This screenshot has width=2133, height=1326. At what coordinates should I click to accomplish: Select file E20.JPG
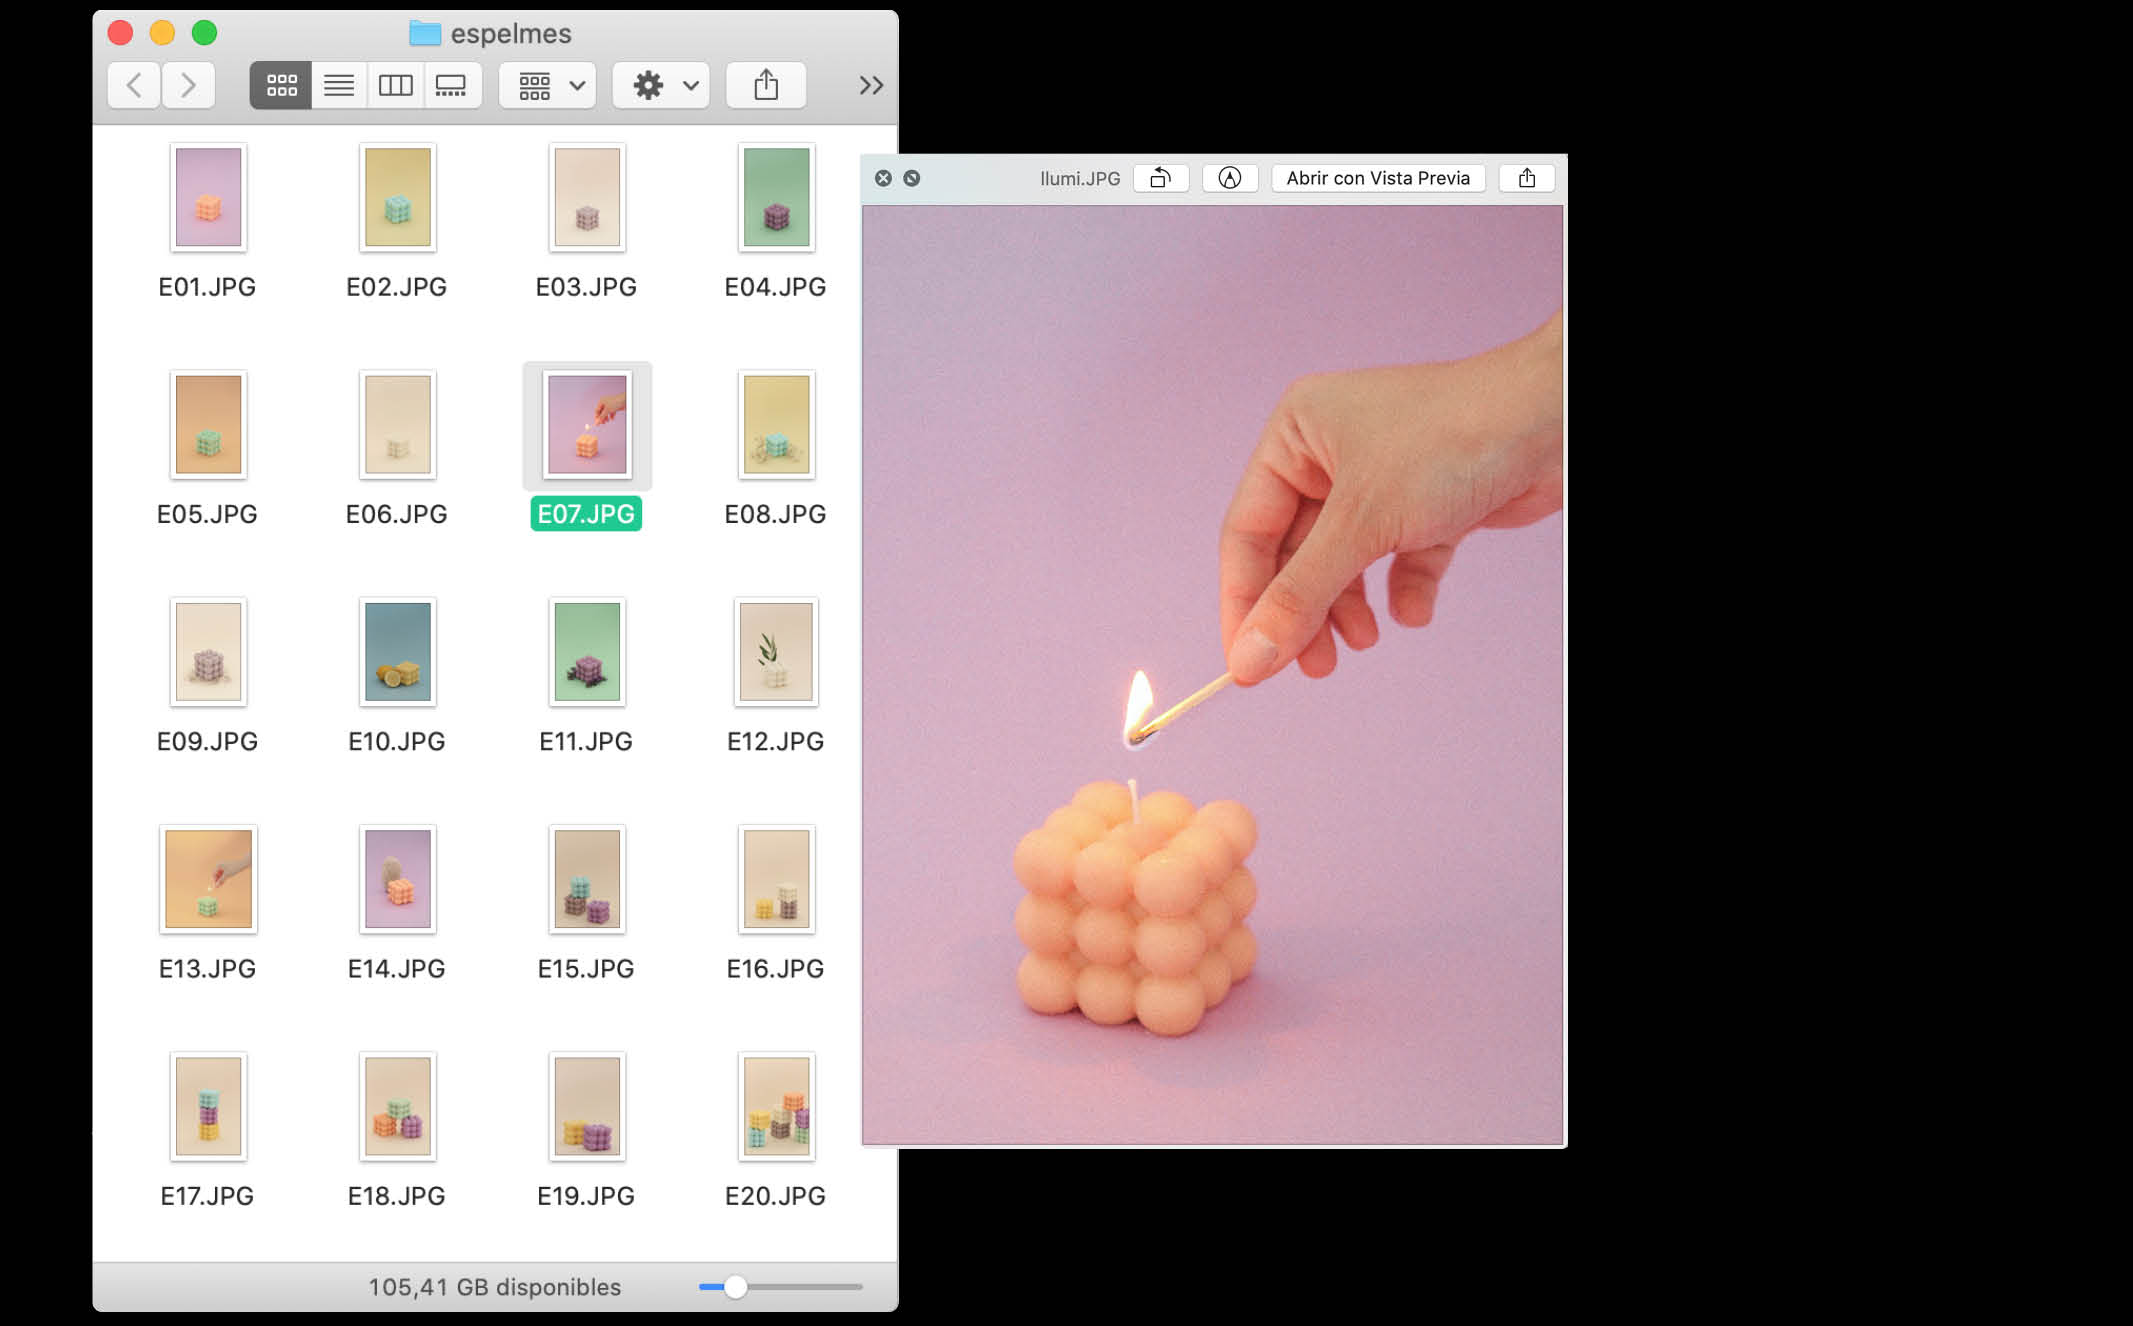coord(776,1107)
